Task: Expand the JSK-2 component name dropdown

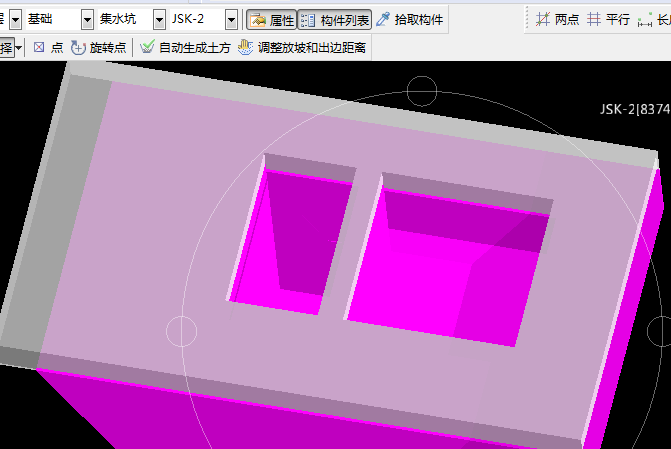Action: point(232,20)
